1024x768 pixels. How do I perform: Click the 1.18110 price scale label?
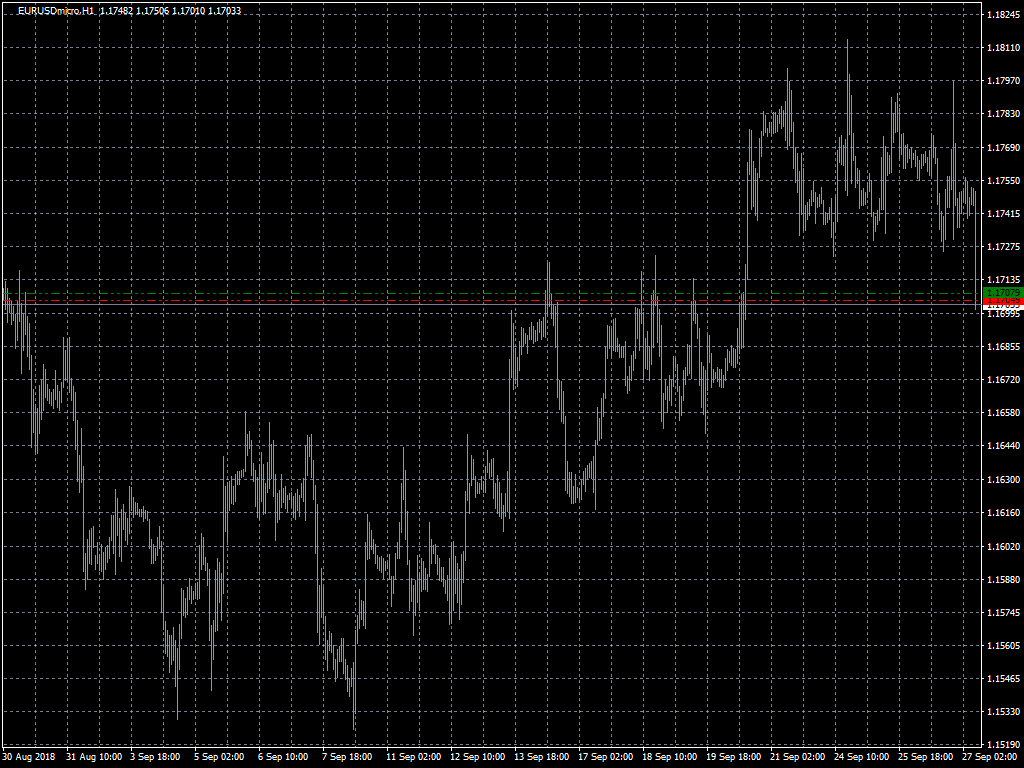tap(1002, 48)
